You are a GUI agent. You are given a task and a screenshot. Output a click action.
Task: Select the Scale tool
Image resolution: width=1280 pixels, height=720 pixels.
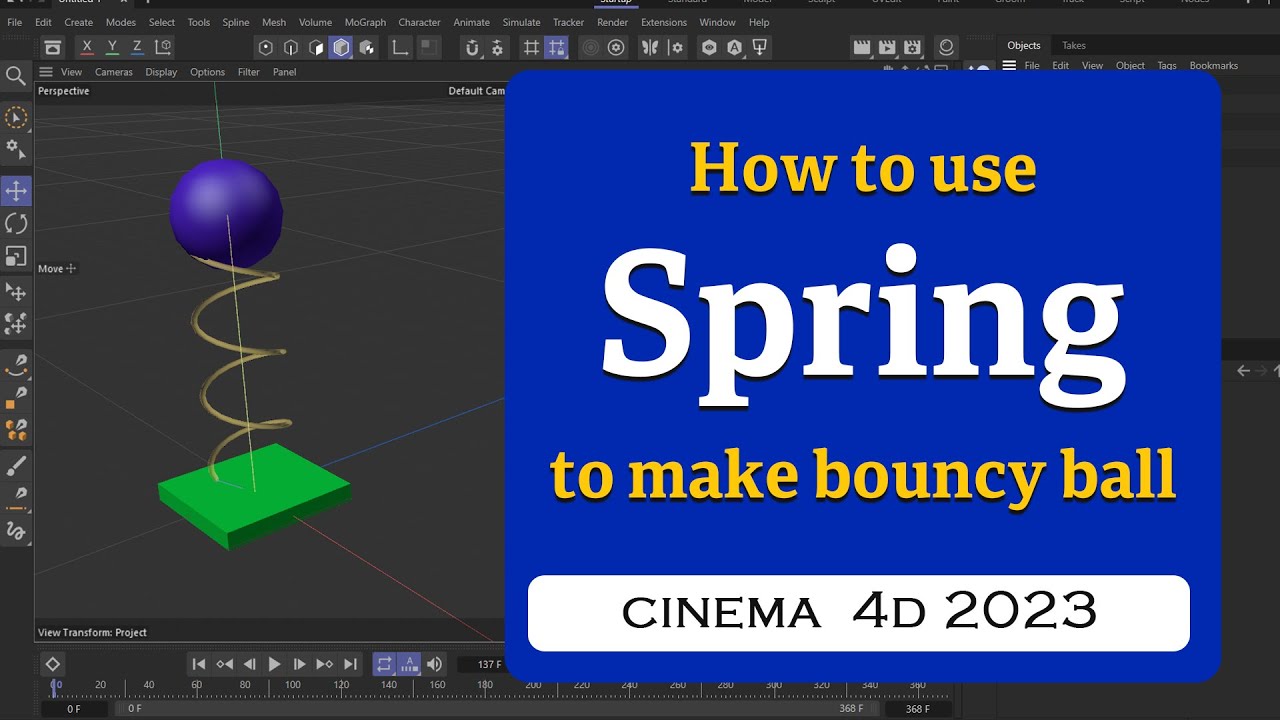point(16,256)
